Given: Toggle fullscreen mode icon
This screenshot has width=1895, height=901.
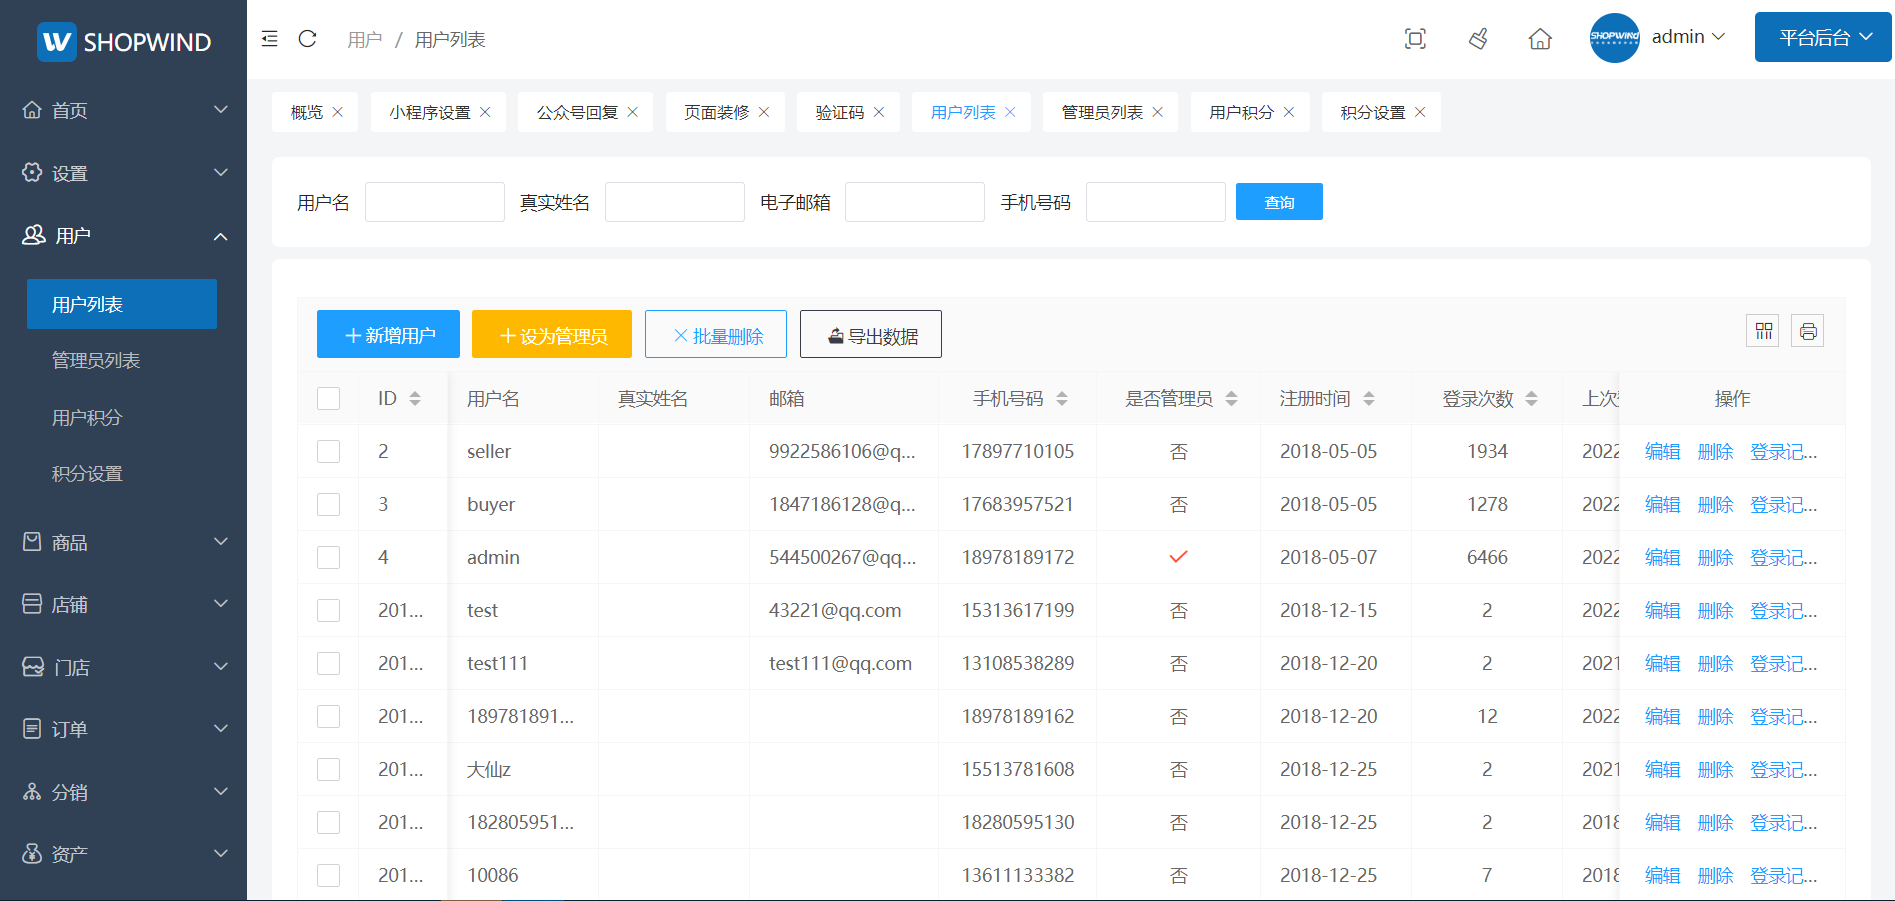Looking at the screenshot, I should (x=1415, y=39).
